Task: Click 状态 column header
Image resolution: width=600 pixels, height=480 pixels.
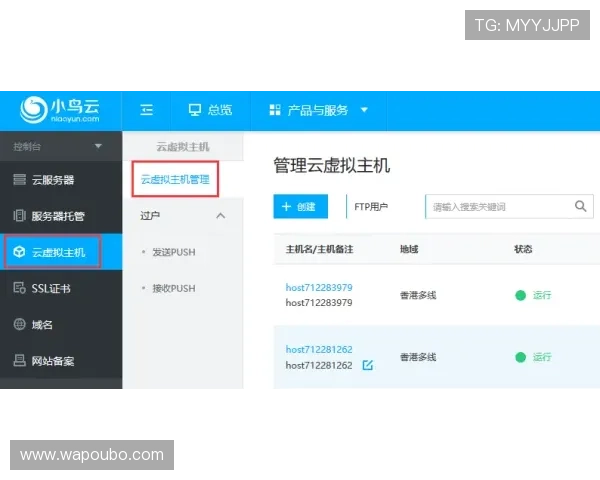Action: coord(523,250)
